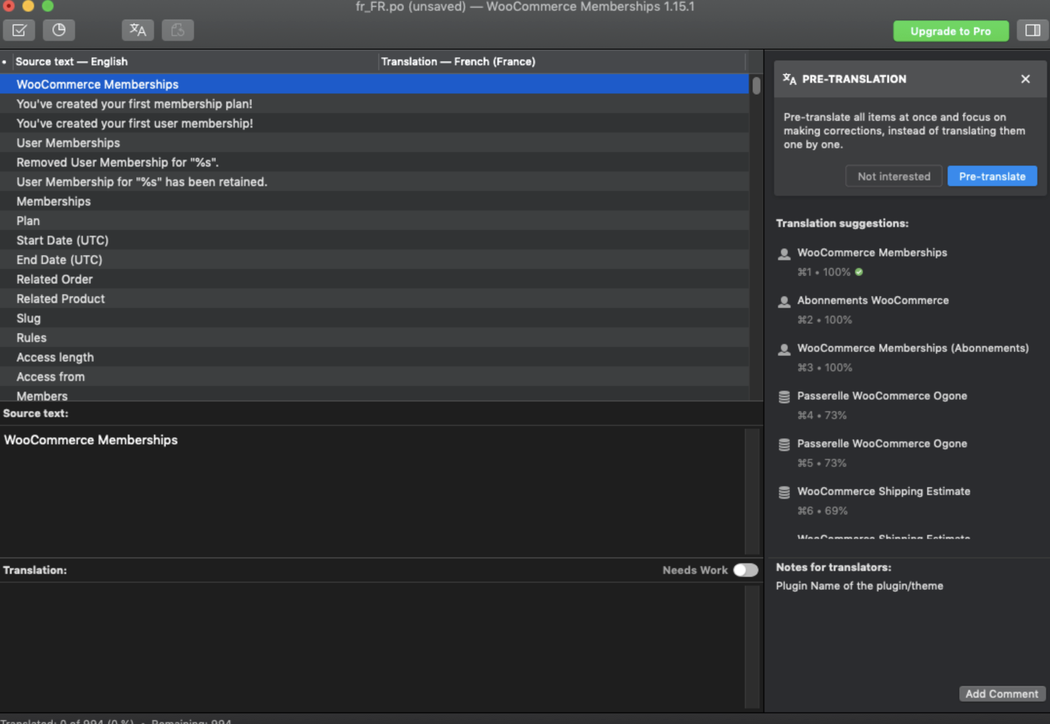
Task: Select the "Related Product" string row
Action: coord(374,299)
